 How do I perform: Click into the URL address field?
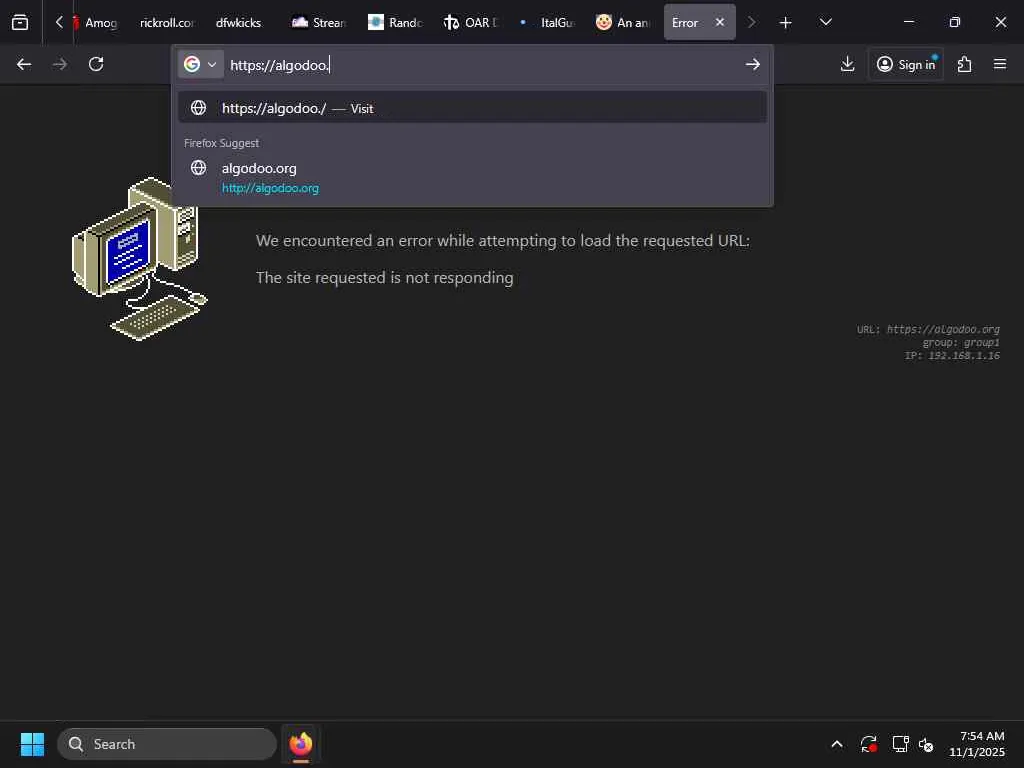[483, 65]
